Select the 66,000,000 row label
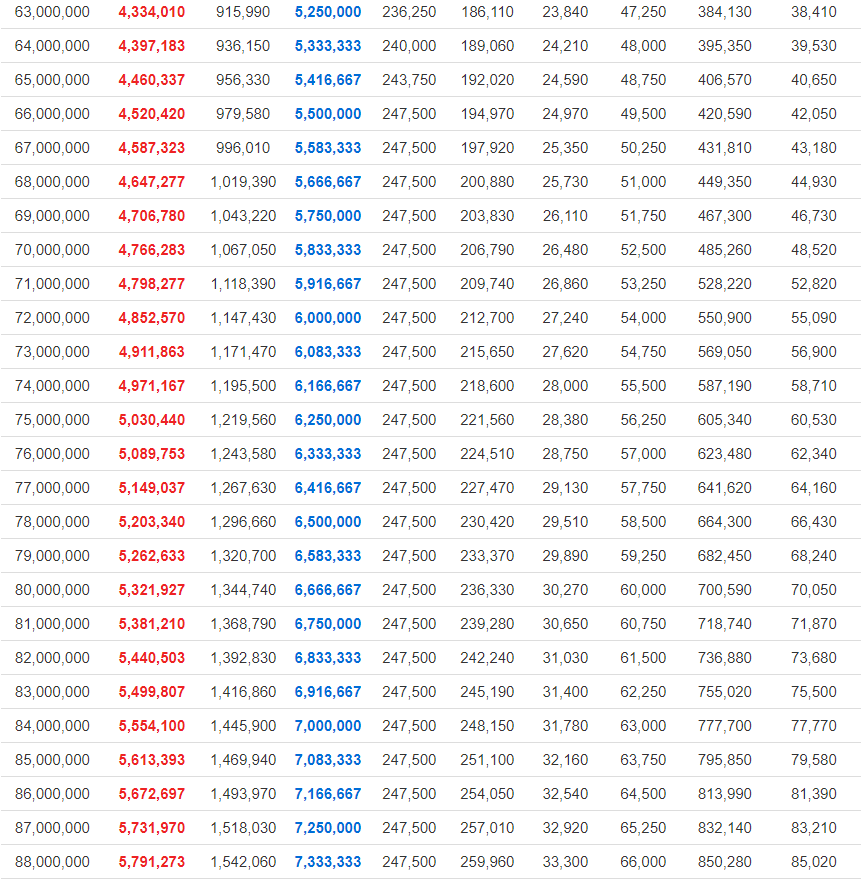Viewport: 864px width, 882px height. coord(52,114)
